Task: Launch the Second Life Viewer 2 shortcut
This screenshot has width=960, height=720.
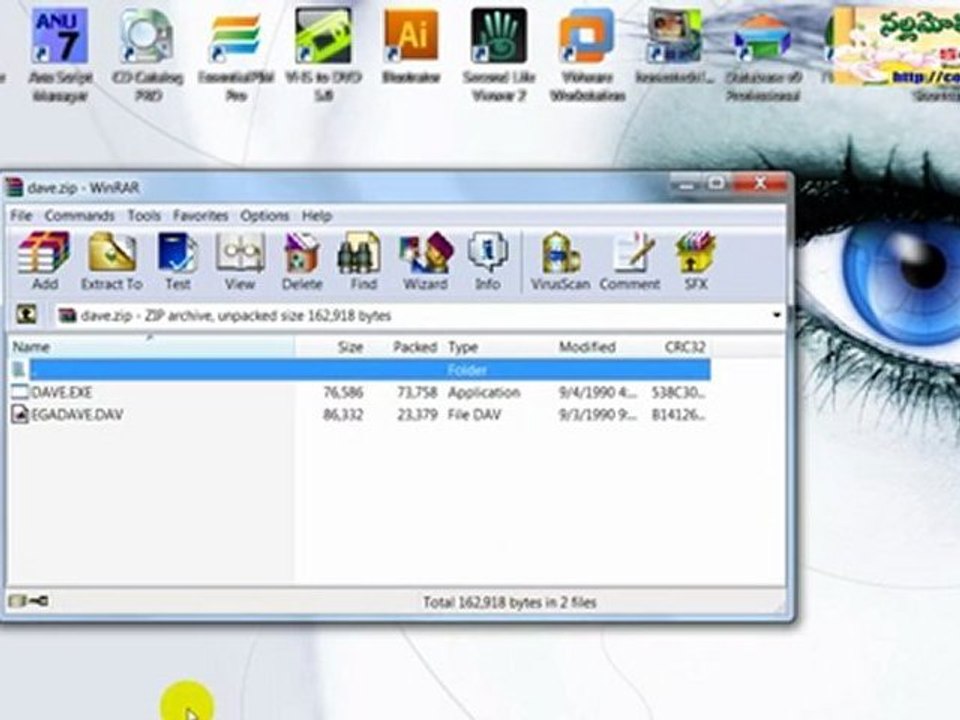Action: tap(499, 55)
